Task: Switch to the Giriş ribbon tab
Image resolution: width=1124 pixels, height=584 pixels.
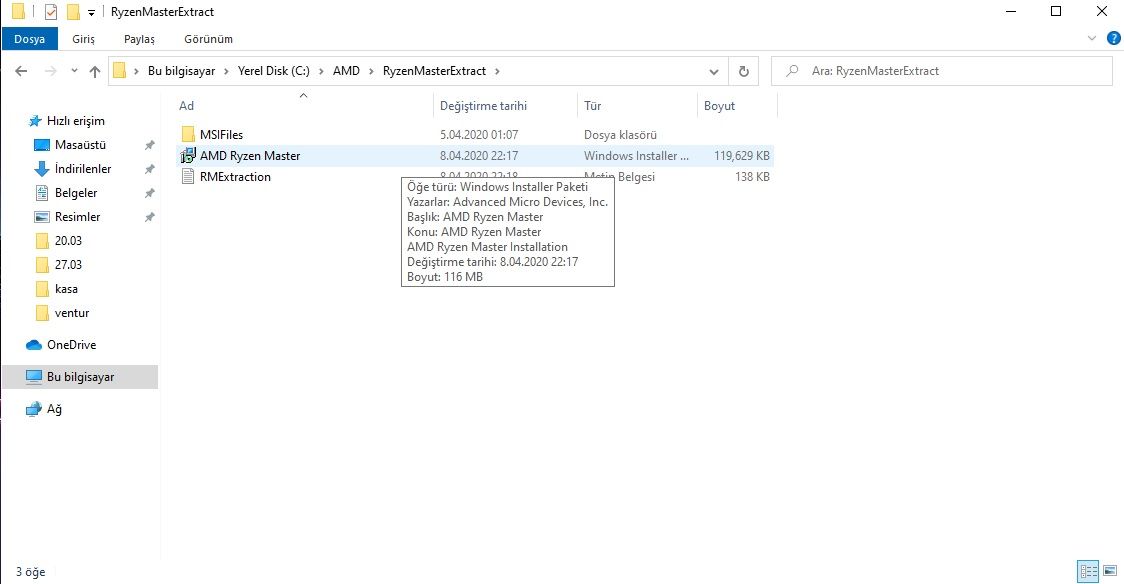Action: (83, 39)
